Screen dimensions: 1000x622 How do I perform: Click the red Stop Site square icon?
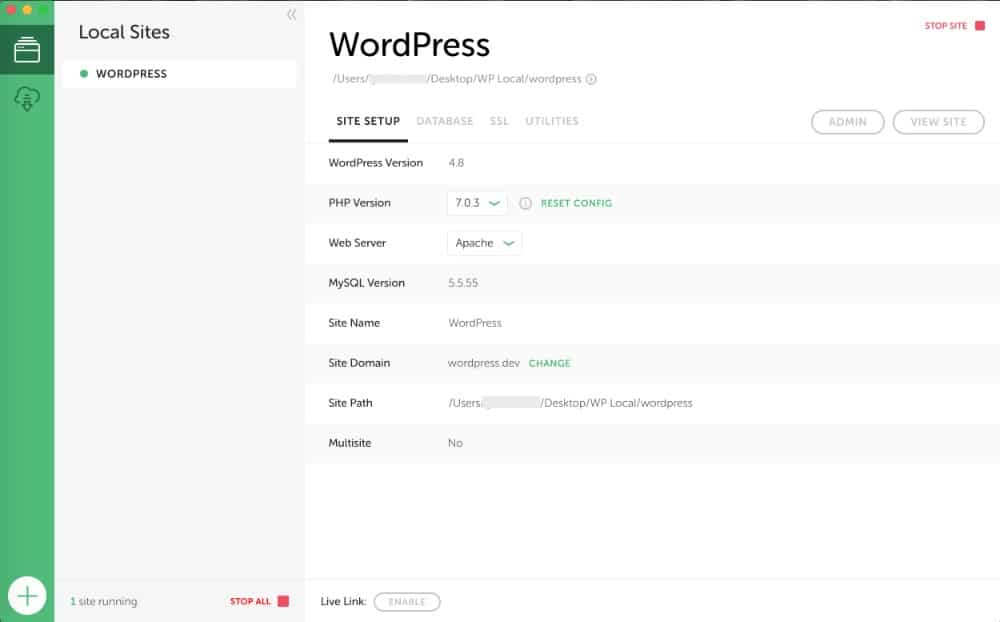[979, 26]
